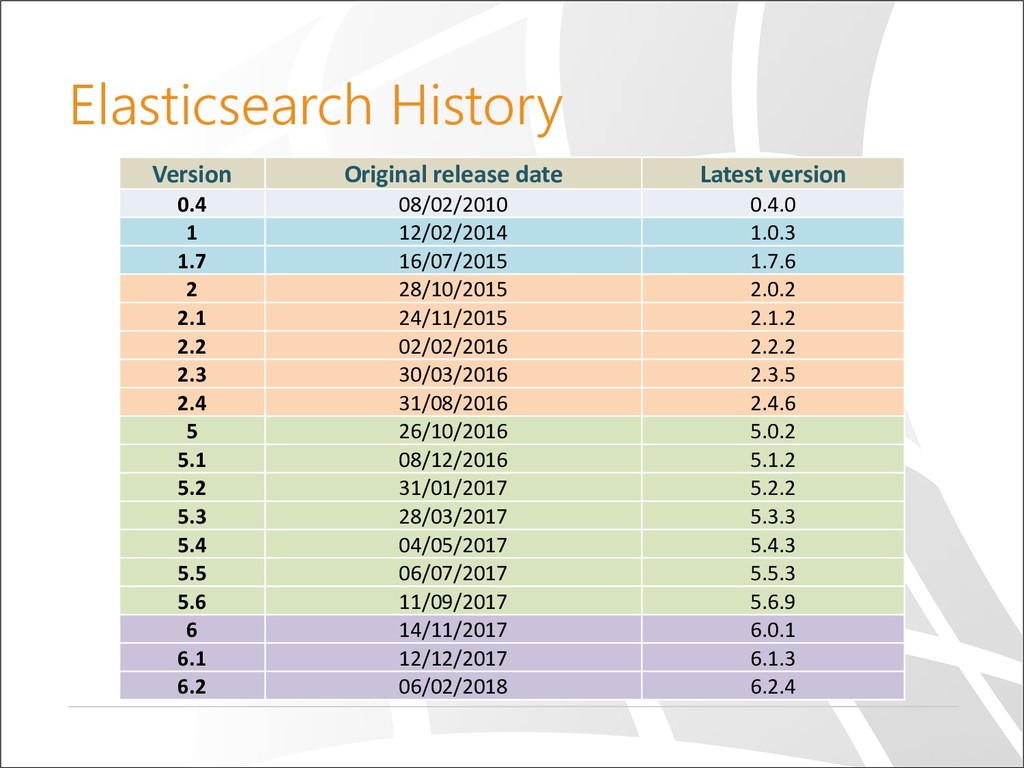Click the release date '28/10/2015'
The height and width of the screenshot is (768, 1024).
453,289
